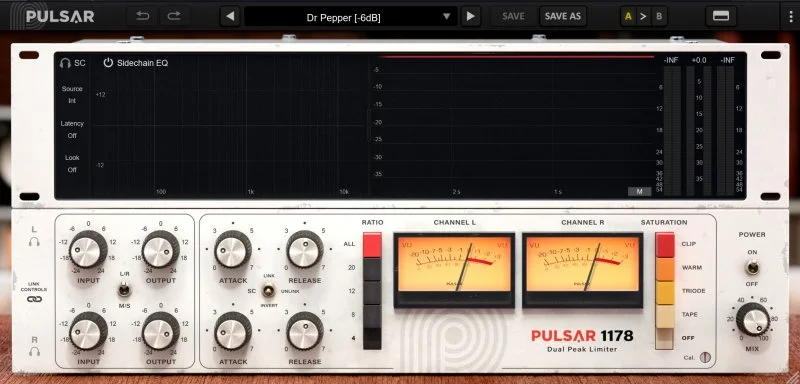Click the M button in the graph
The width and height of the screenshot is (800, 384).
click(639, 192)
